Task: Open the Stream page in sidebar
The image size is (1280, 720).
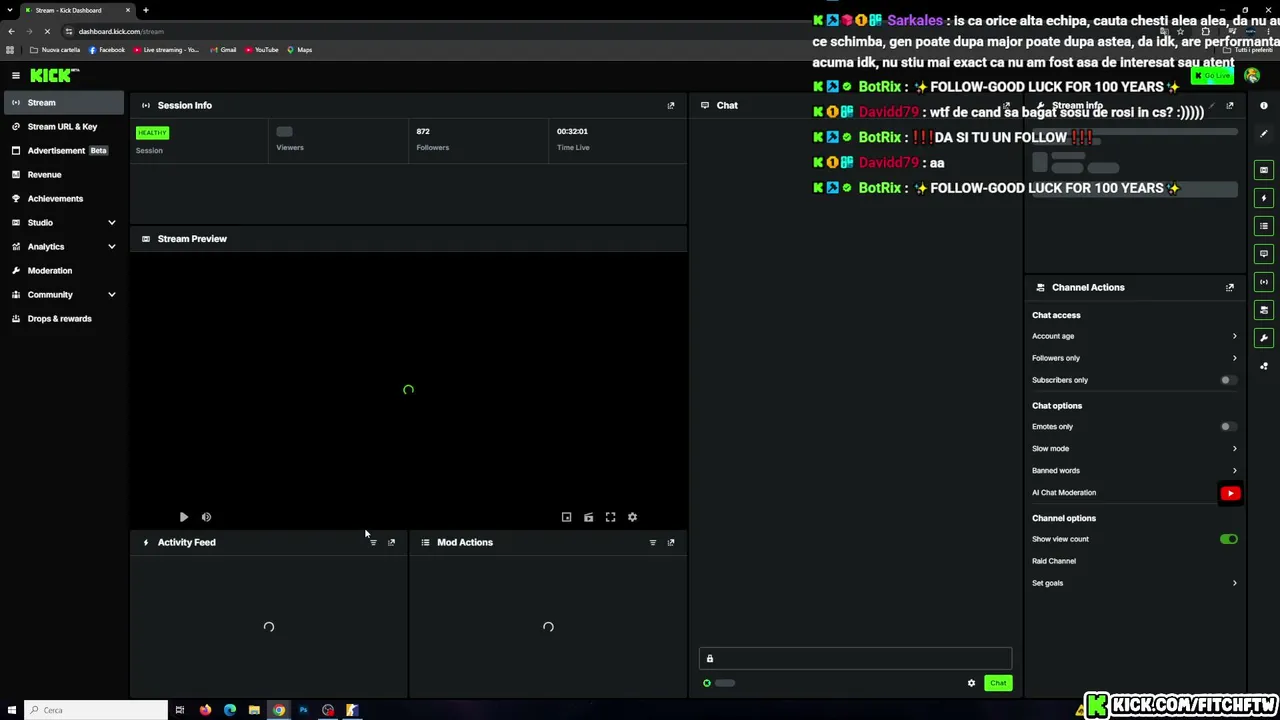Action: pos(64,102)
